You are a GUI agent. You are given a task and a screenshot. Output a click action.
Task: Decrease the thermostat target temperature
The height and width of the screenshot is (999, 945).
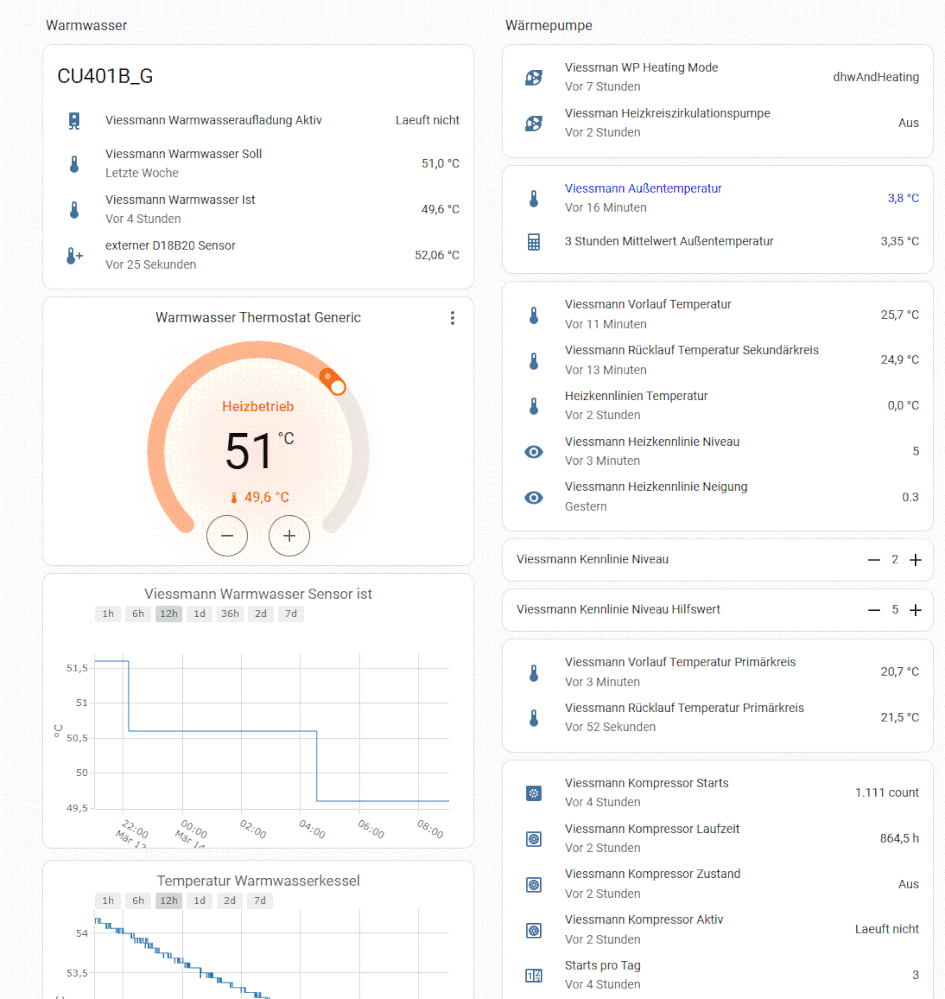click(x=227, y=536)
